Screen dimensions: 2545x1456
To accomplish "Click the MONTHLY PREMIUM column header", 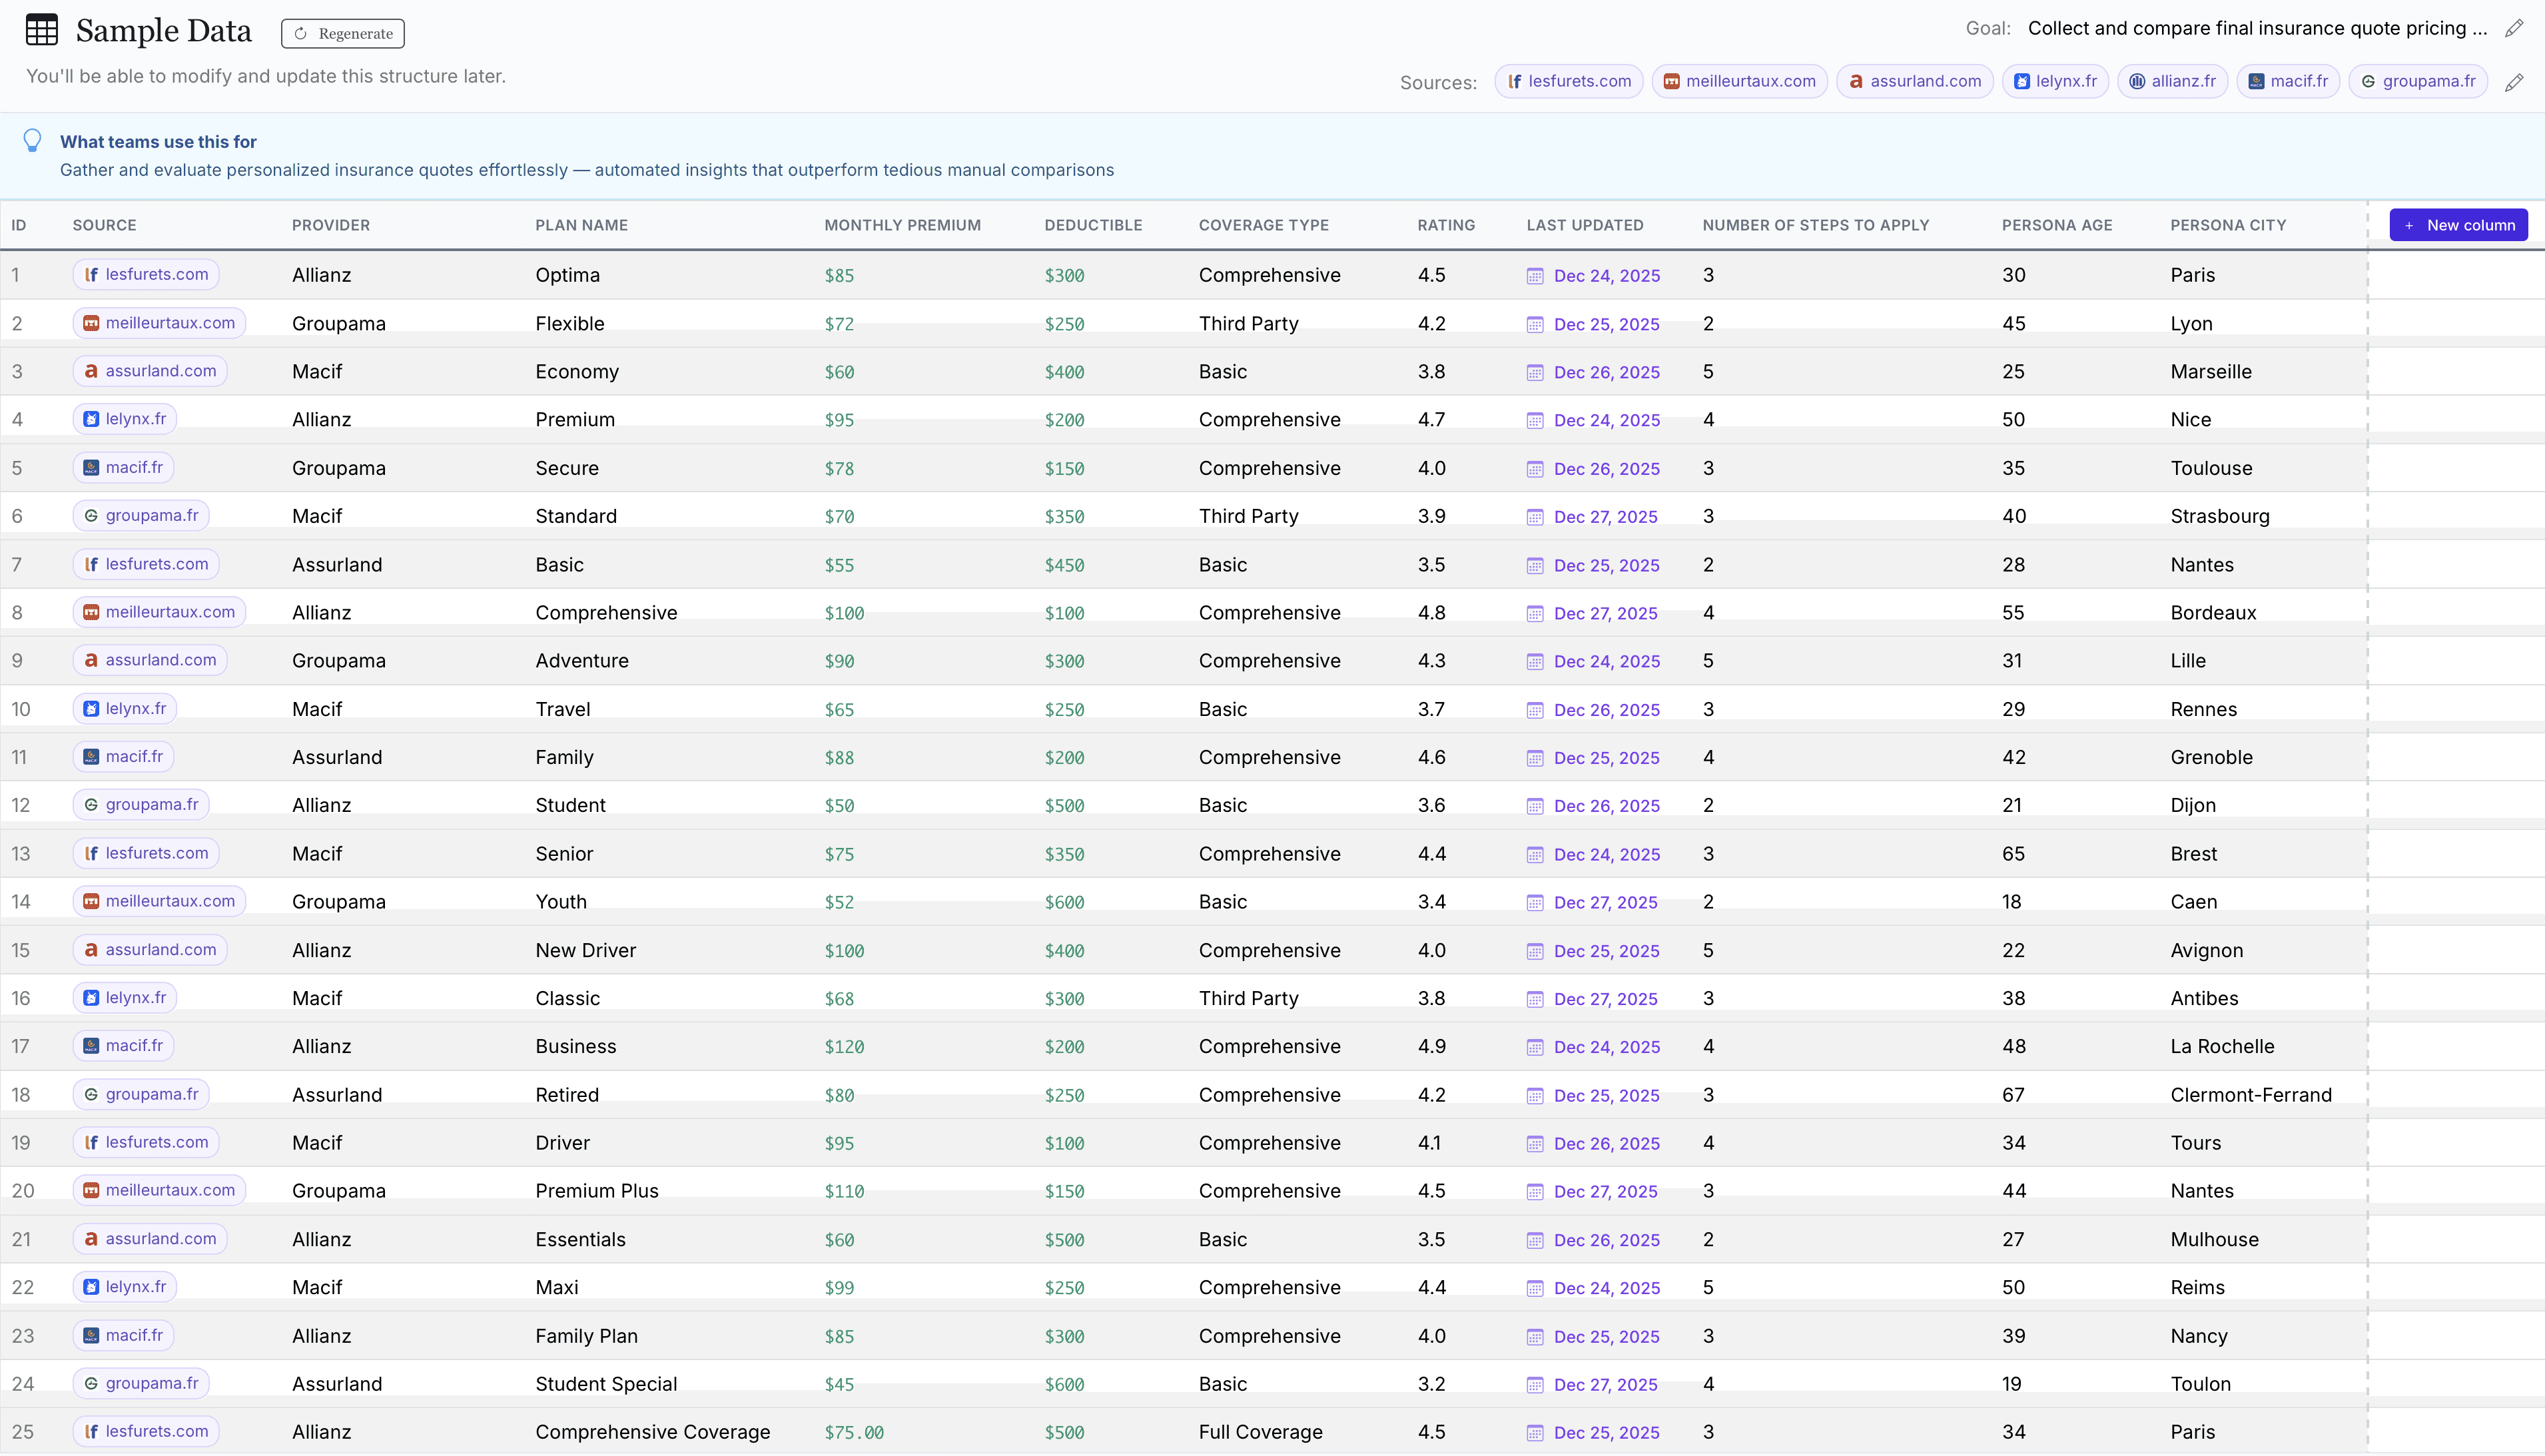I will pos(902,225).
